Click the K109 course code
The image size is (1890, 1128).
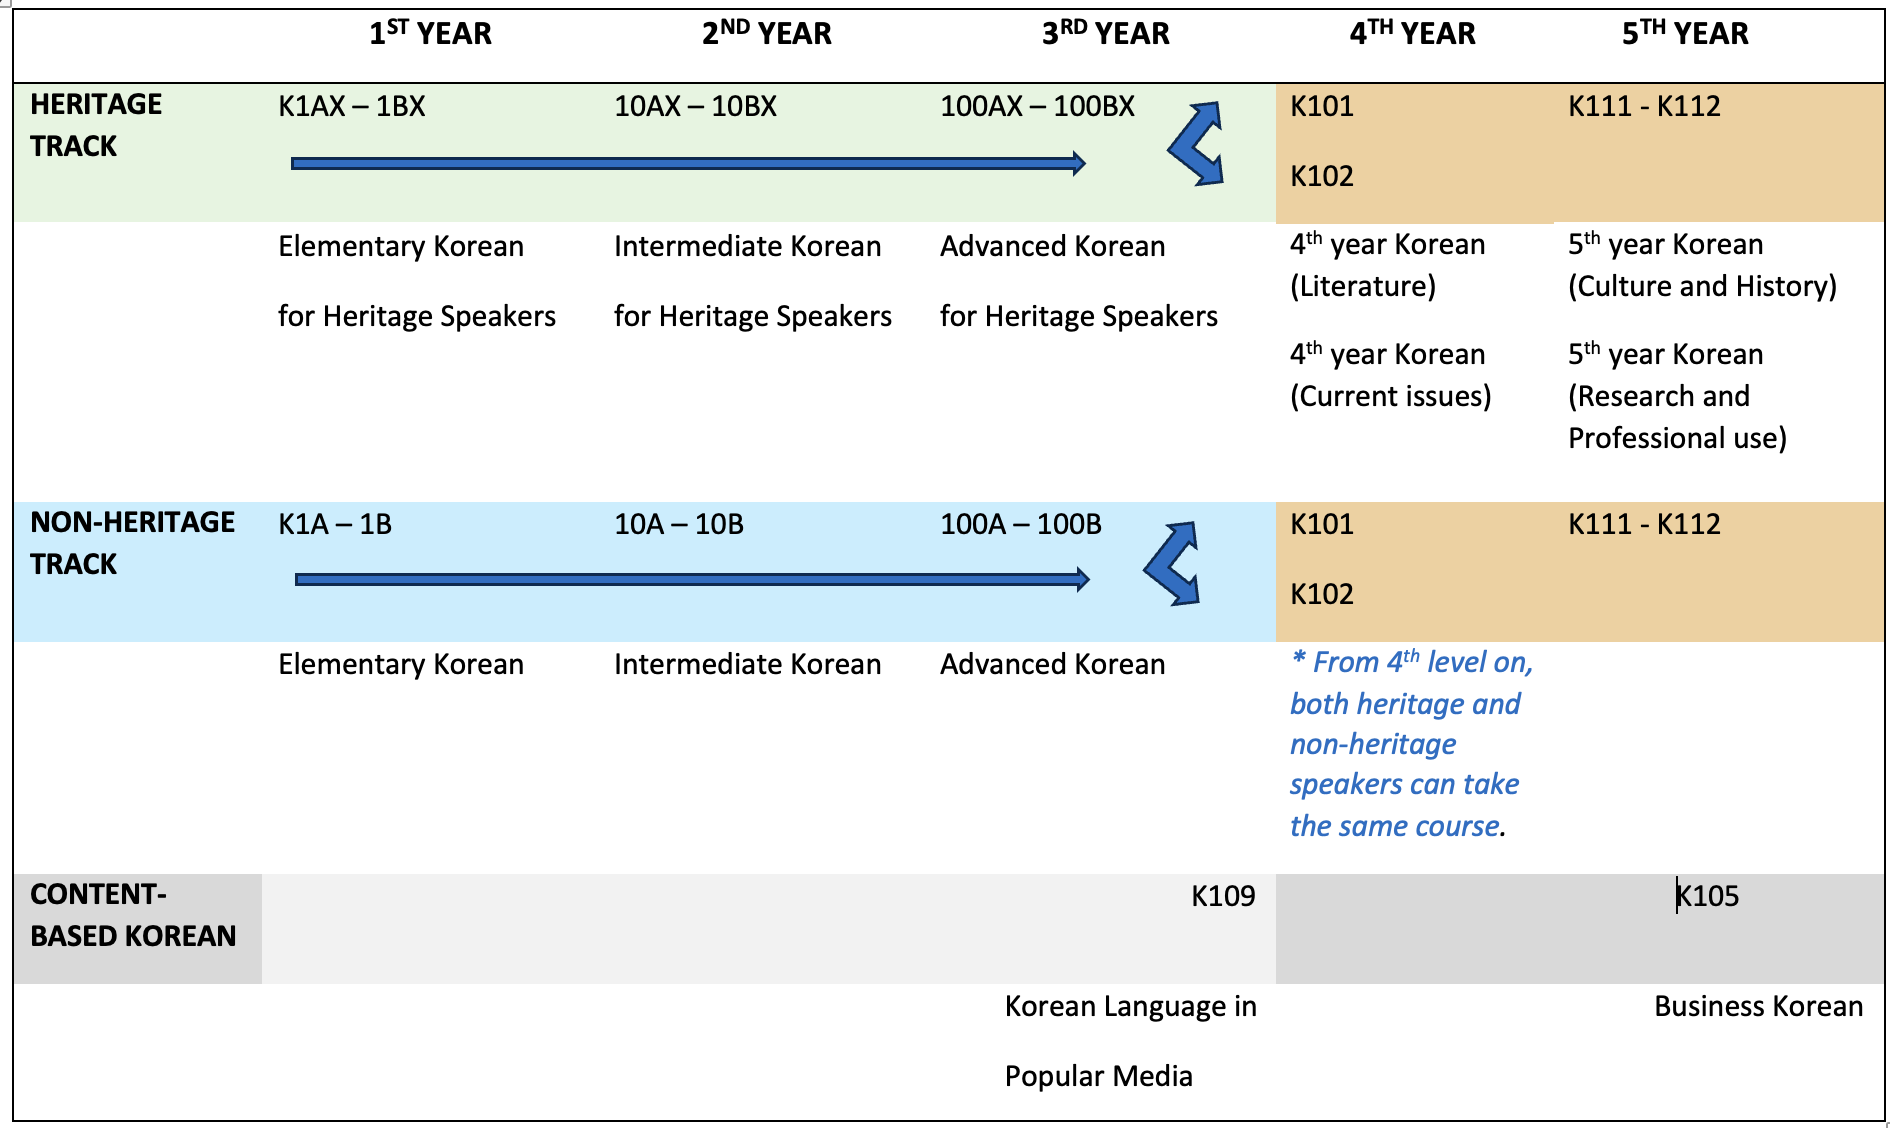coord(1222,896)
